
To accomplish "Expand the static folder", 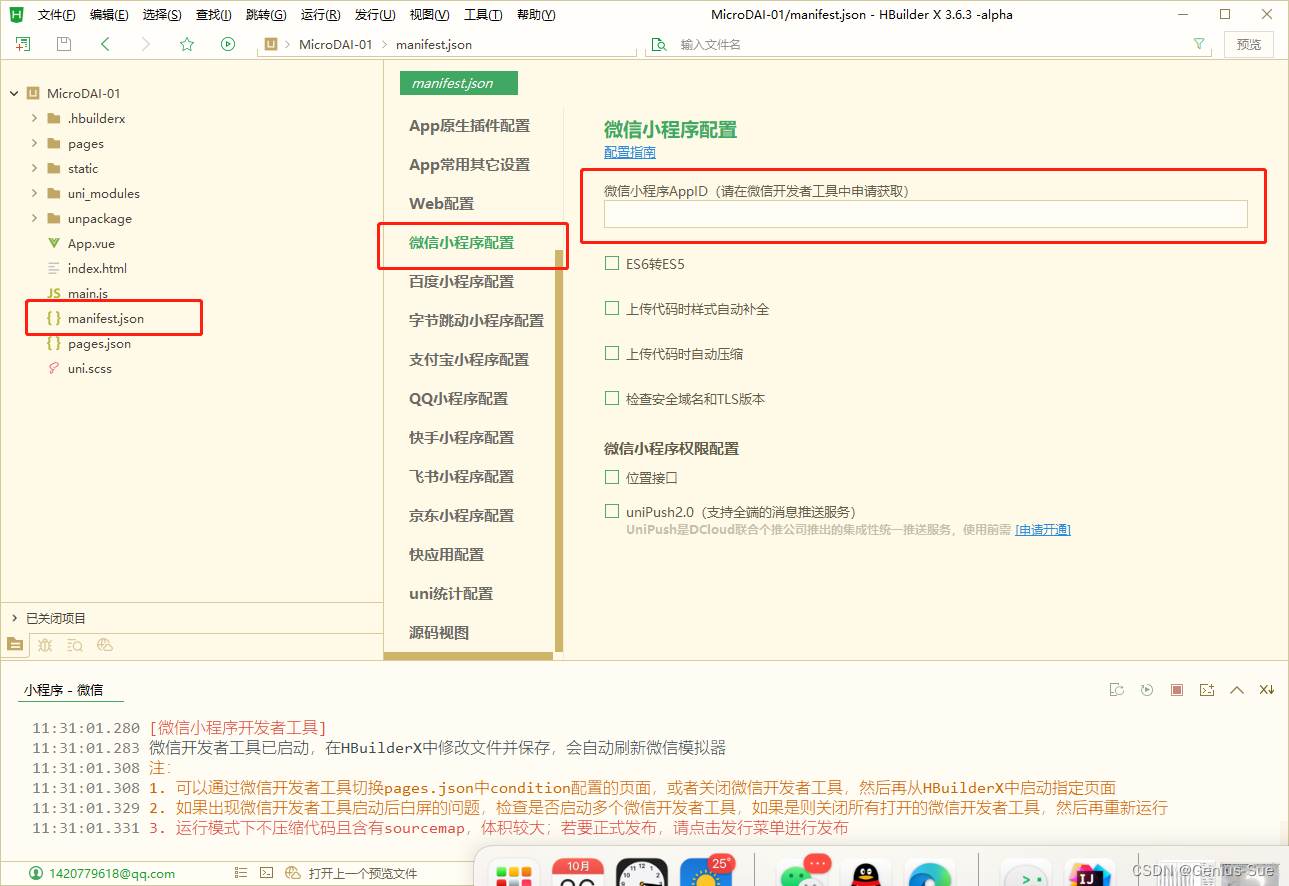I will [x=34, y=168].
